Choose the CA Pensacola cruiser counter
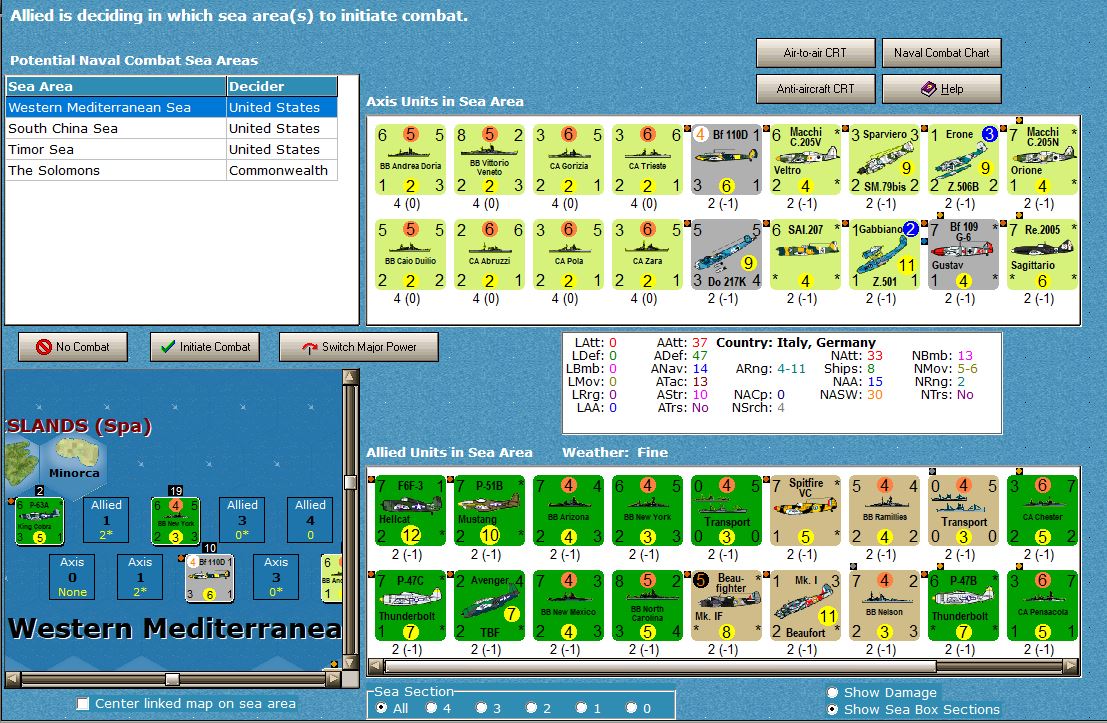Viewport: 1107px width, 723px height. pyautogui.click(x=1043, y=606)
